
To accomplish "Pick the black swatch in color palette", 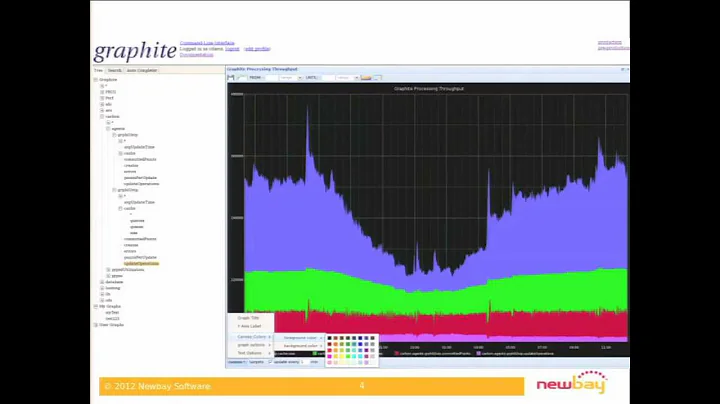I will 329,338.
